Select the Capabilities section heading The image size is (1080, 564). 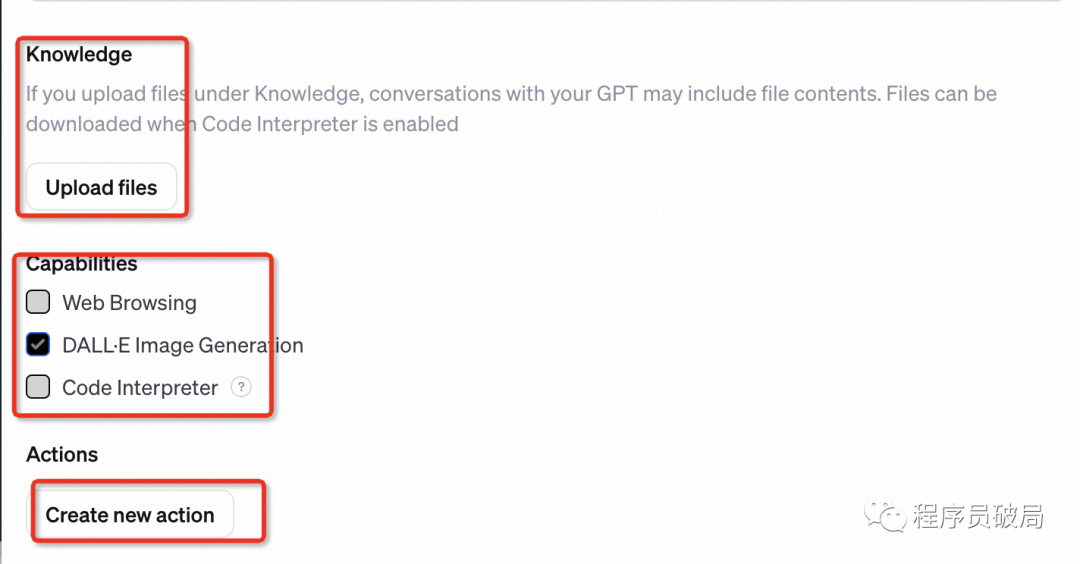coord(82,265)
